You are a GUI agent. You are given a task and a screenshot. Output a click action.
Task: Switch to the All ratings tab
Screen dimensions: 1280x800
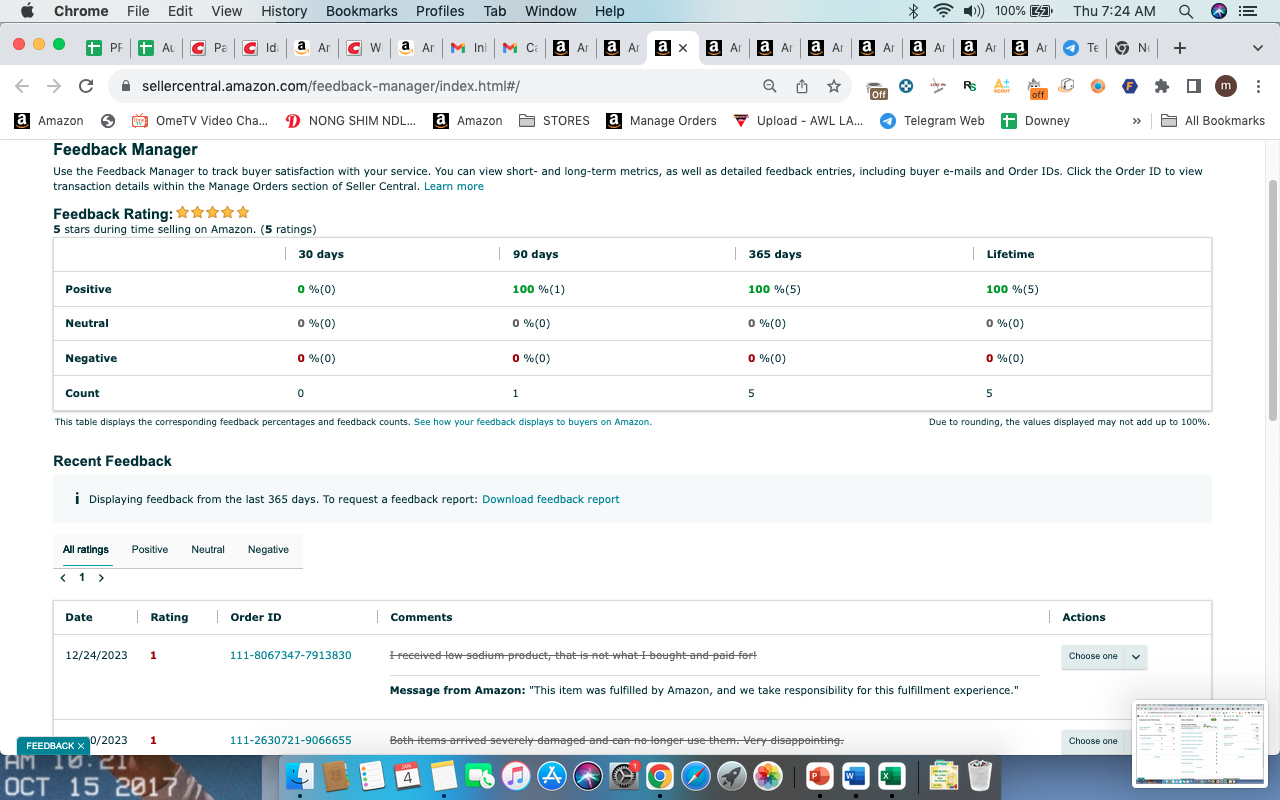[86, 549]
